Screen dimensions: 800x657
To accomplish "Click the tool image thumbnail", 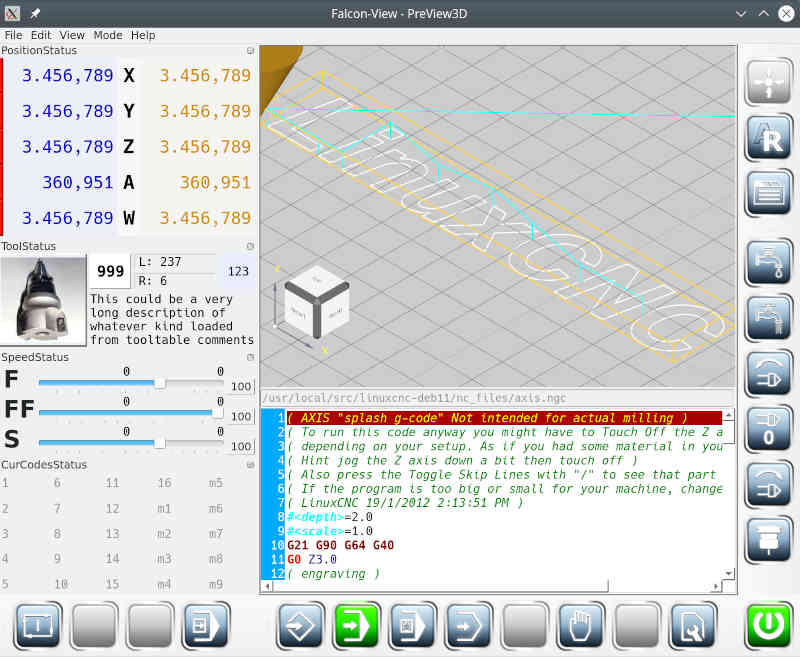I will pyautogui.click(x=43, y=299).
